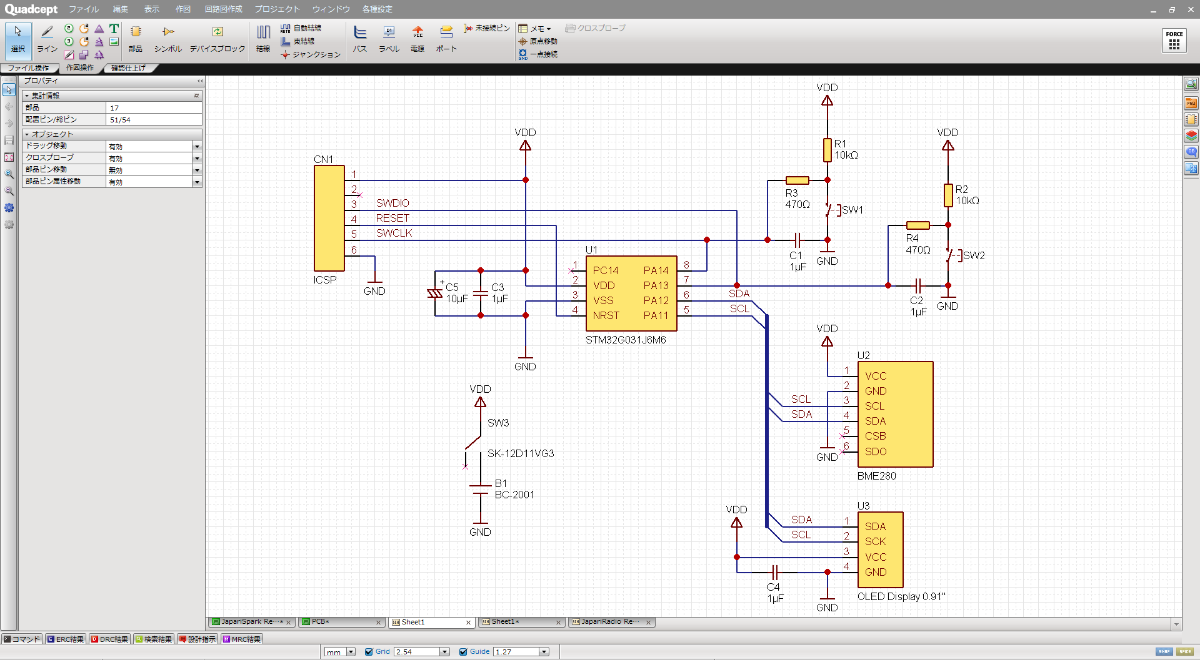Expand the 部品ピン移動 dropdown

197,170
